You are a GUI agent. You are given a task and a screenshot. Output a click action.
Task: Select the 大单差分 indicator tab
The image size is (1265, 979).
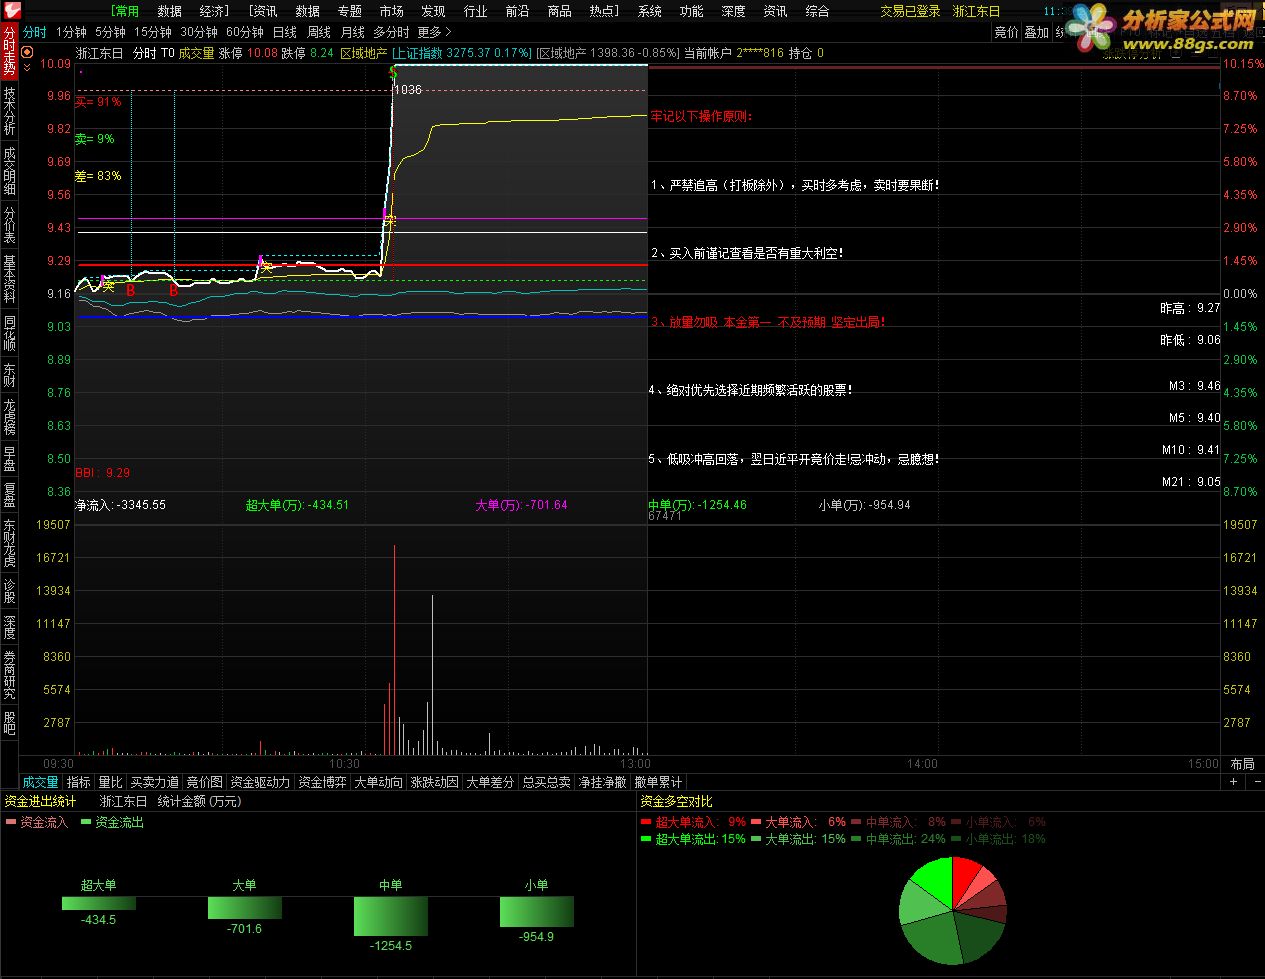click(491, 782)
